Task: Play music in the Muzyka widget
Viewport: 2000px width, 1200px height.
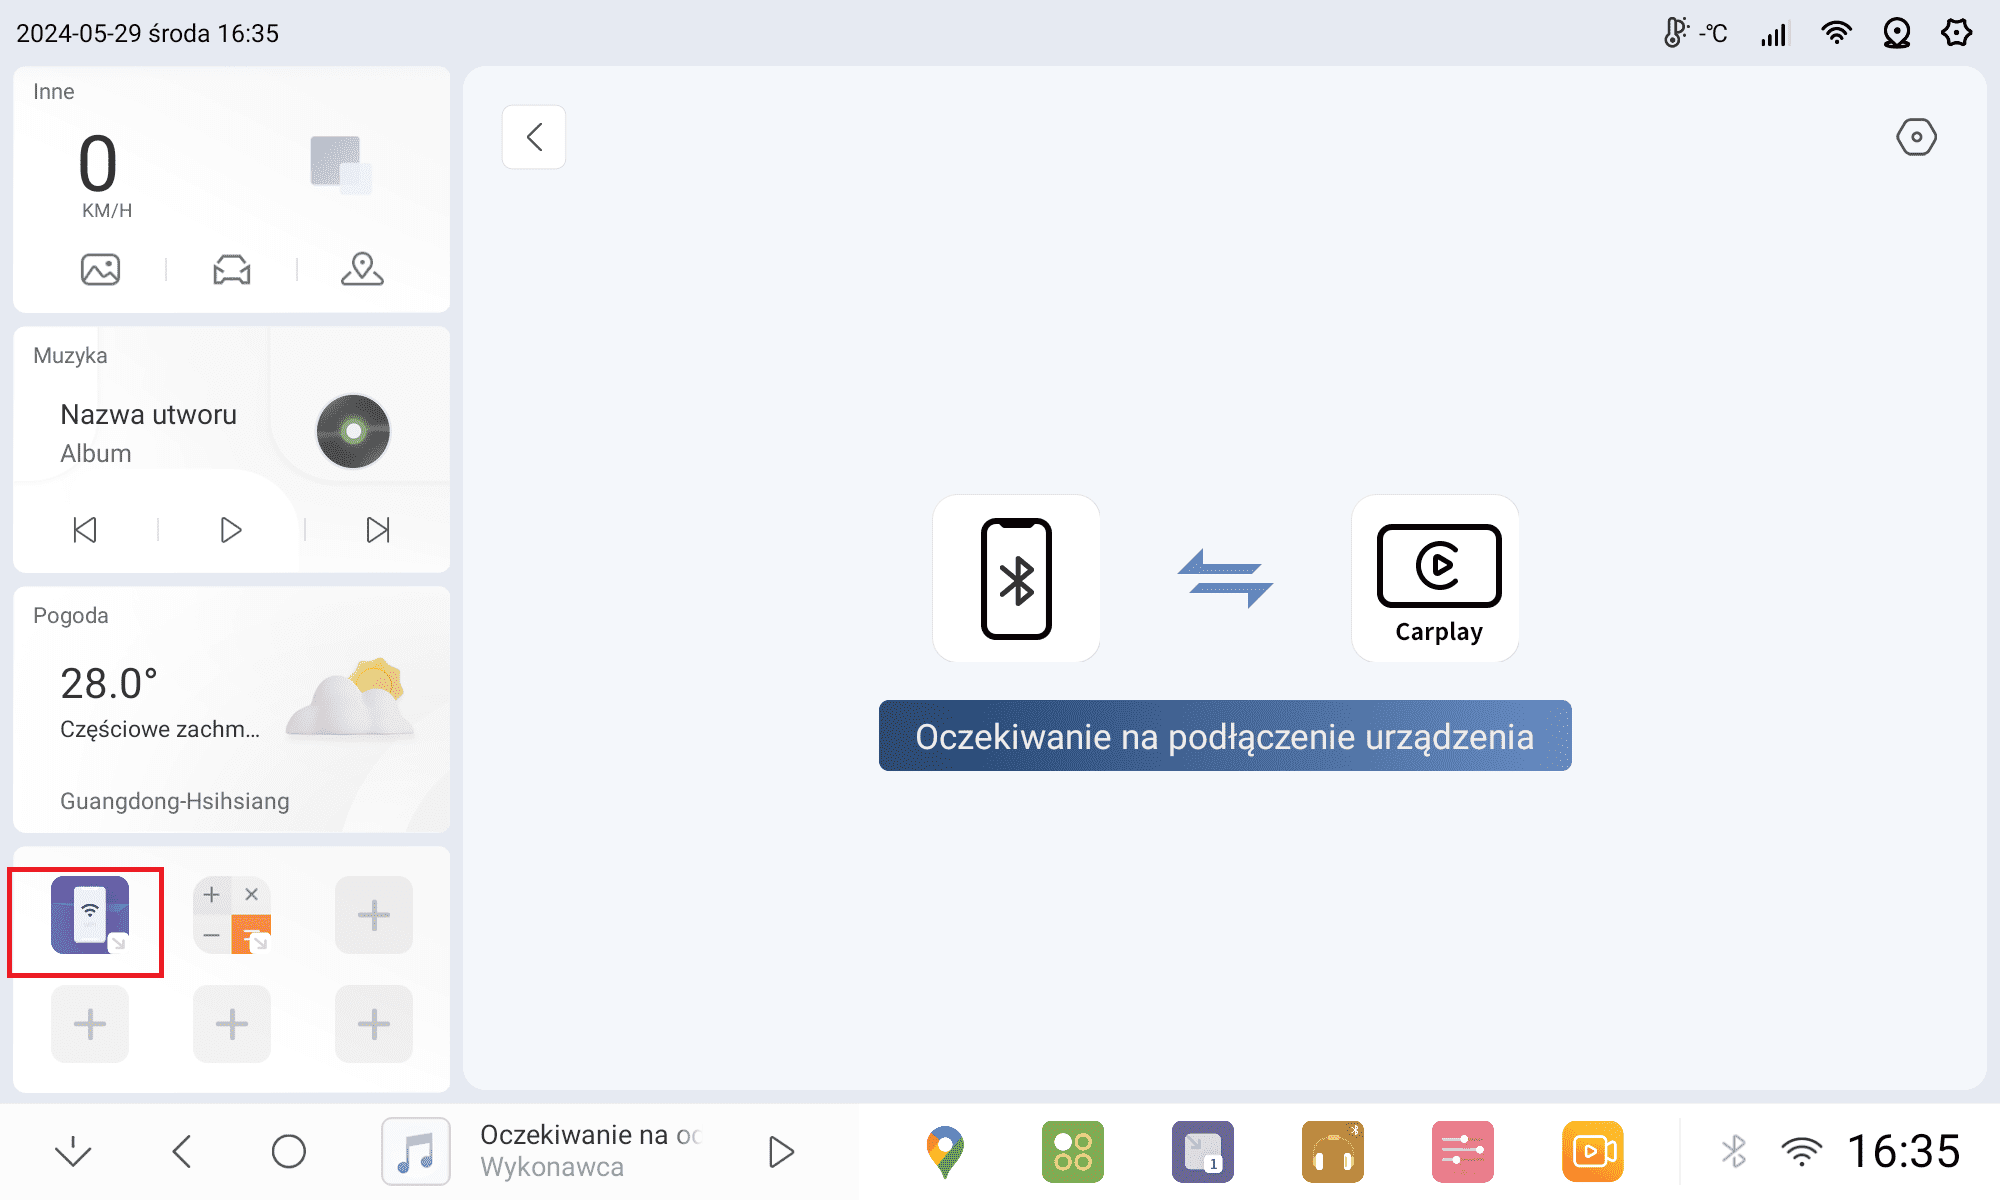Action: pyautogui.click(x=231, y=530)
